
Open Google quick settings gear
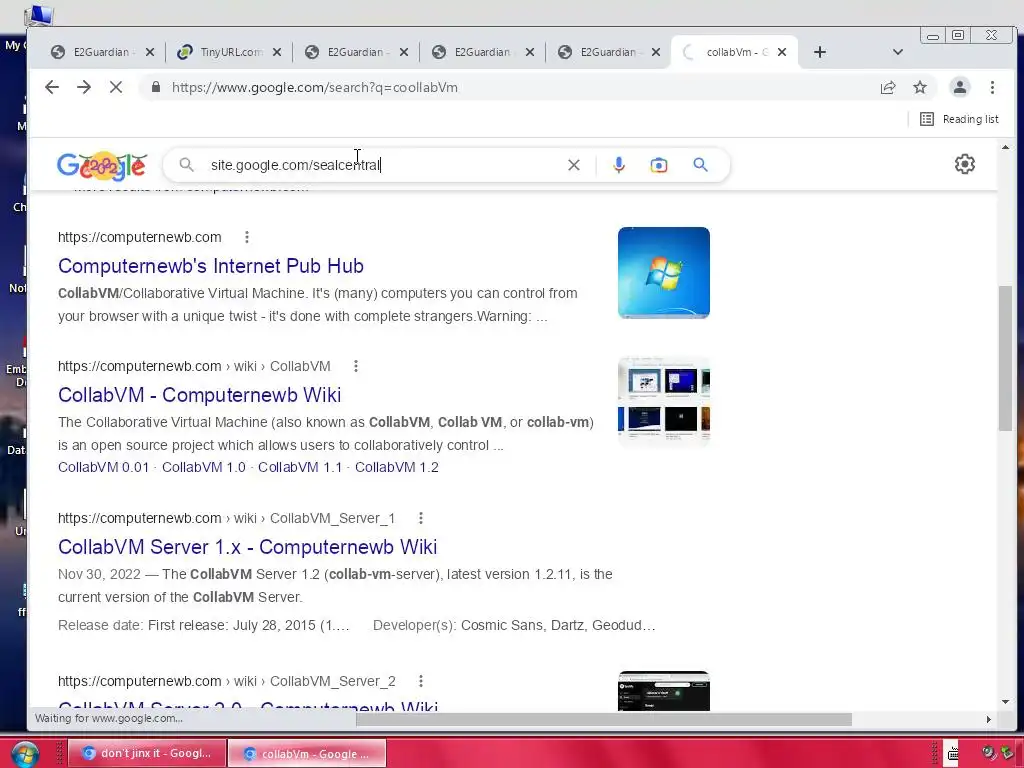[x=965, y=164]
